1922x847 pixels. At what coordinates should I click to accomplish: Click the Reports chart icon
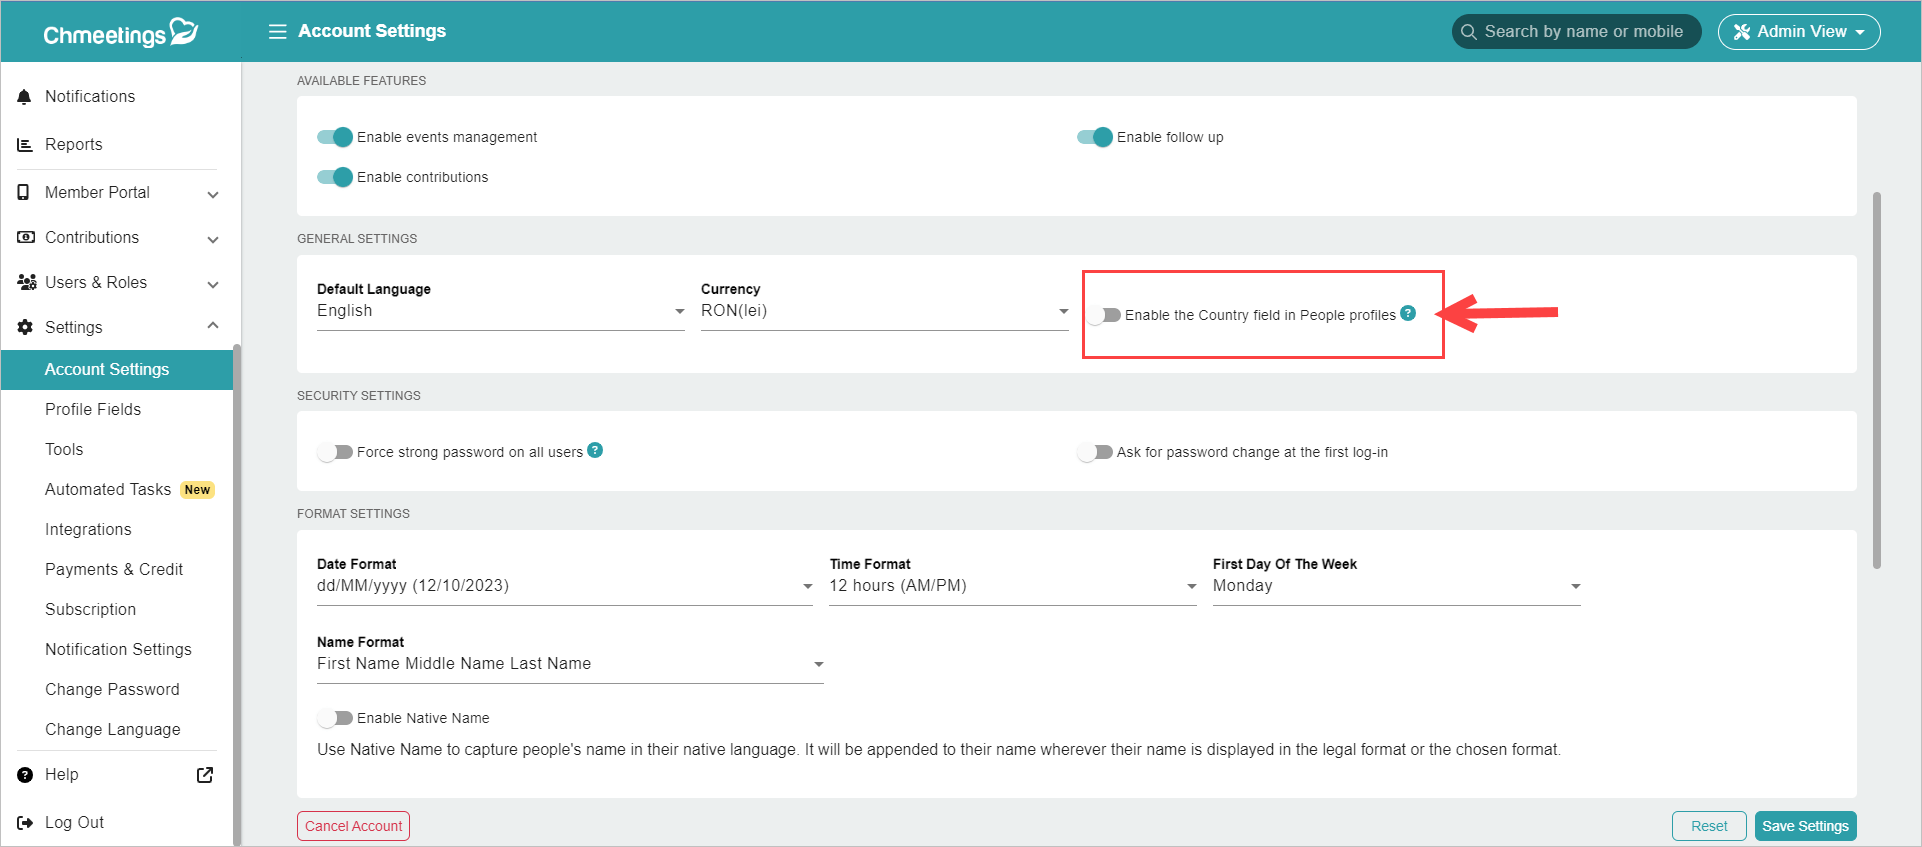(x=25, y=145)
